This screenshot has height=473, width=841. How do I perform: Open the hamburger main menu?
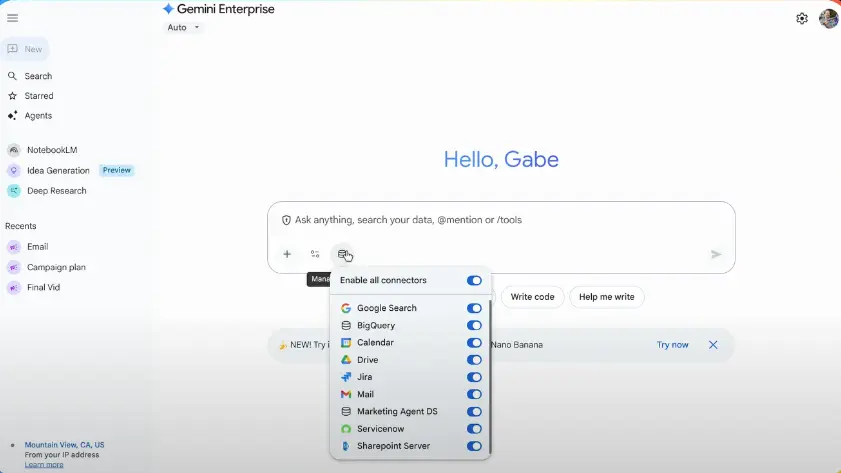click(x=12, y=18)
